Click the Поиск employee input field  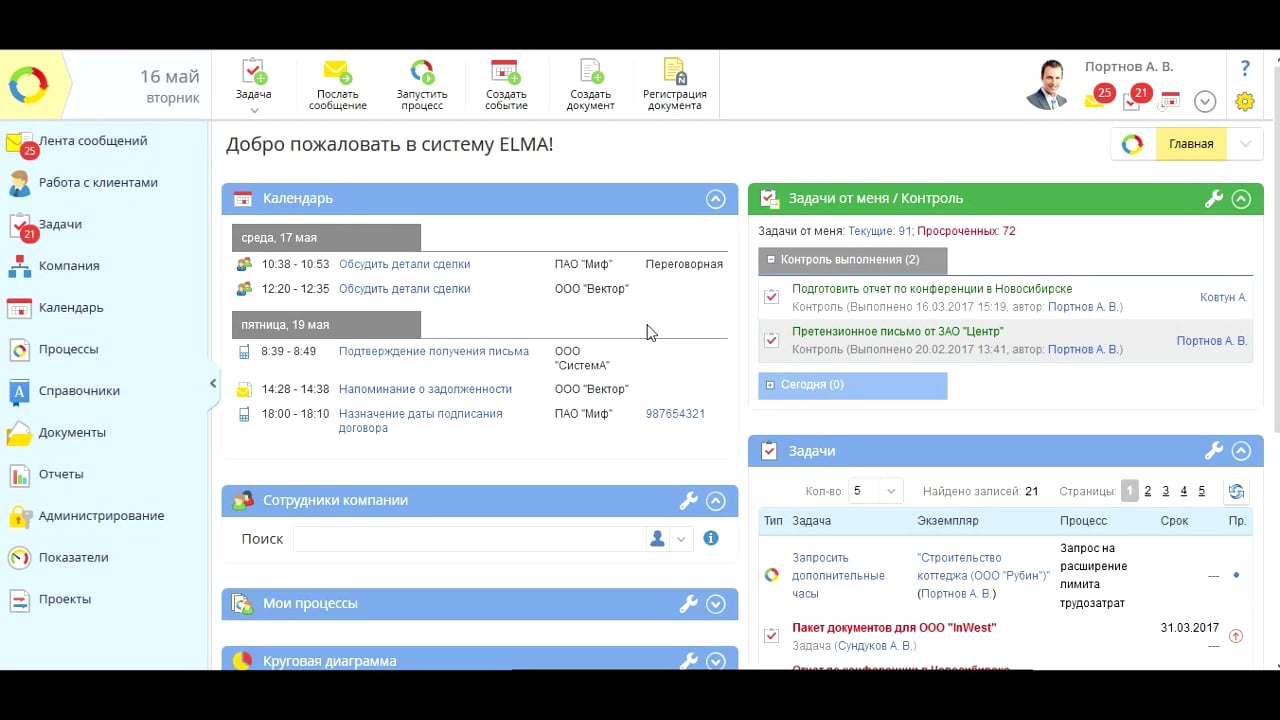(470, 539)
